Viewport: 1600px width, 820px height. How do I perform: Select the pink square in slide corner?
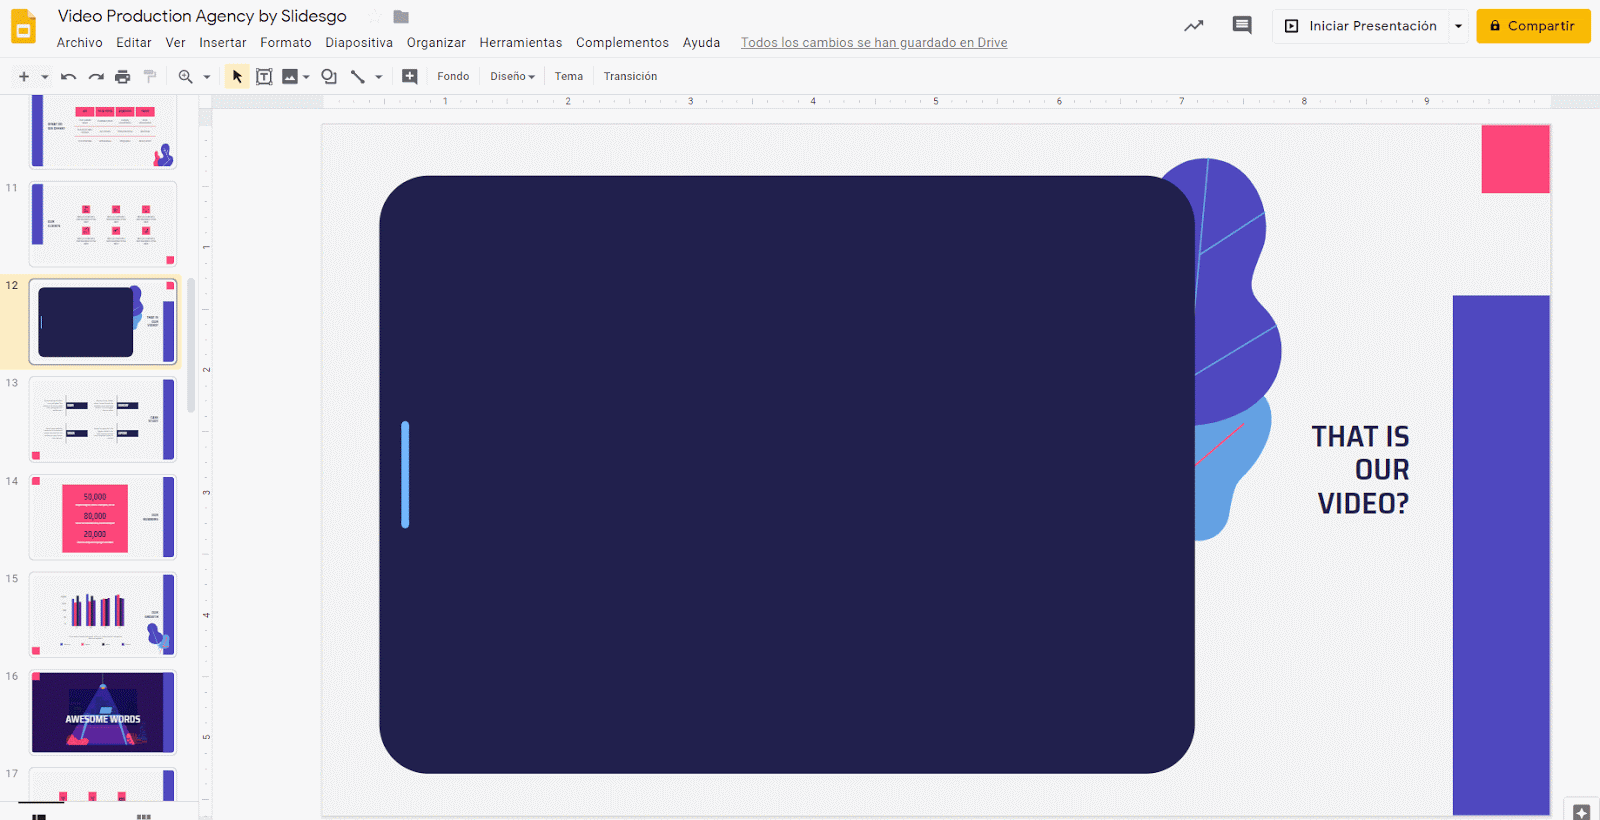1515,159
